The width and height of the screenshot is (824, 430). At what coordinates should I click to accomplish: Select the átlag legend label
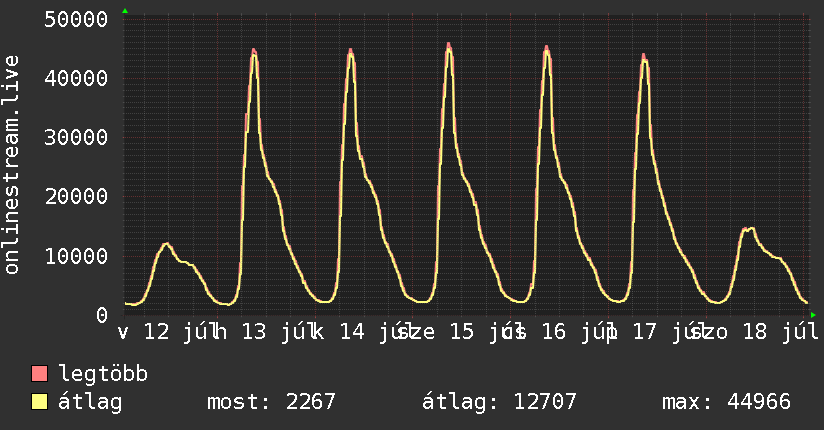coord(90,402)
